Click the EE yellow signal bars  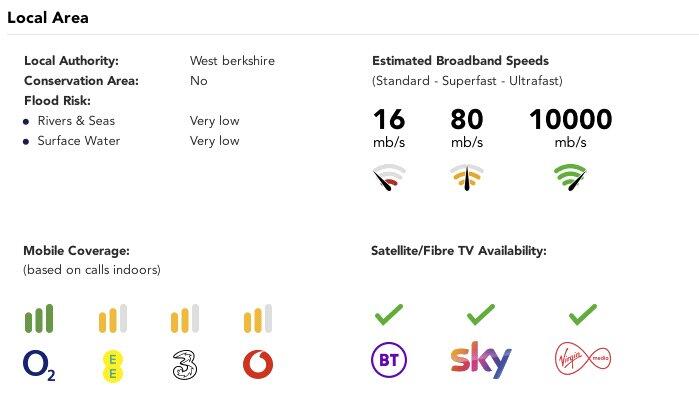click(x=112, y=319)
